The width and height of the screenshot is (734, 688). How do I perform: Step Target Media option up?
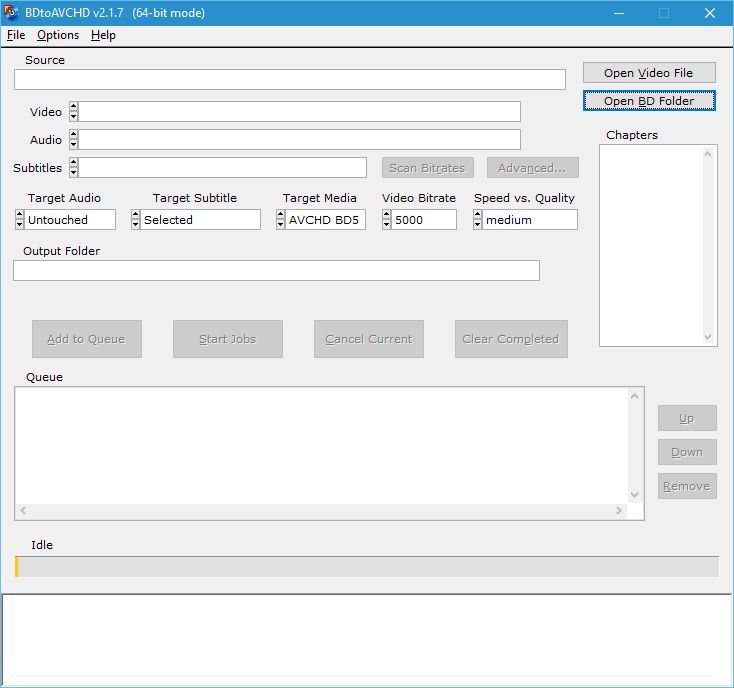click(280, 214)
